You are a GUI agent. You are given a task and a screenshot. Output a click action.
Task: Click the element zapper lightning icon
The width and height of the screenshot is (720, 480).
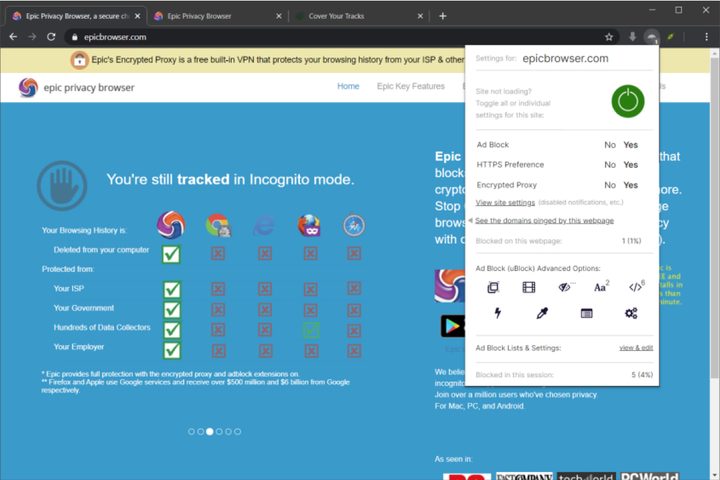(497, 313)
